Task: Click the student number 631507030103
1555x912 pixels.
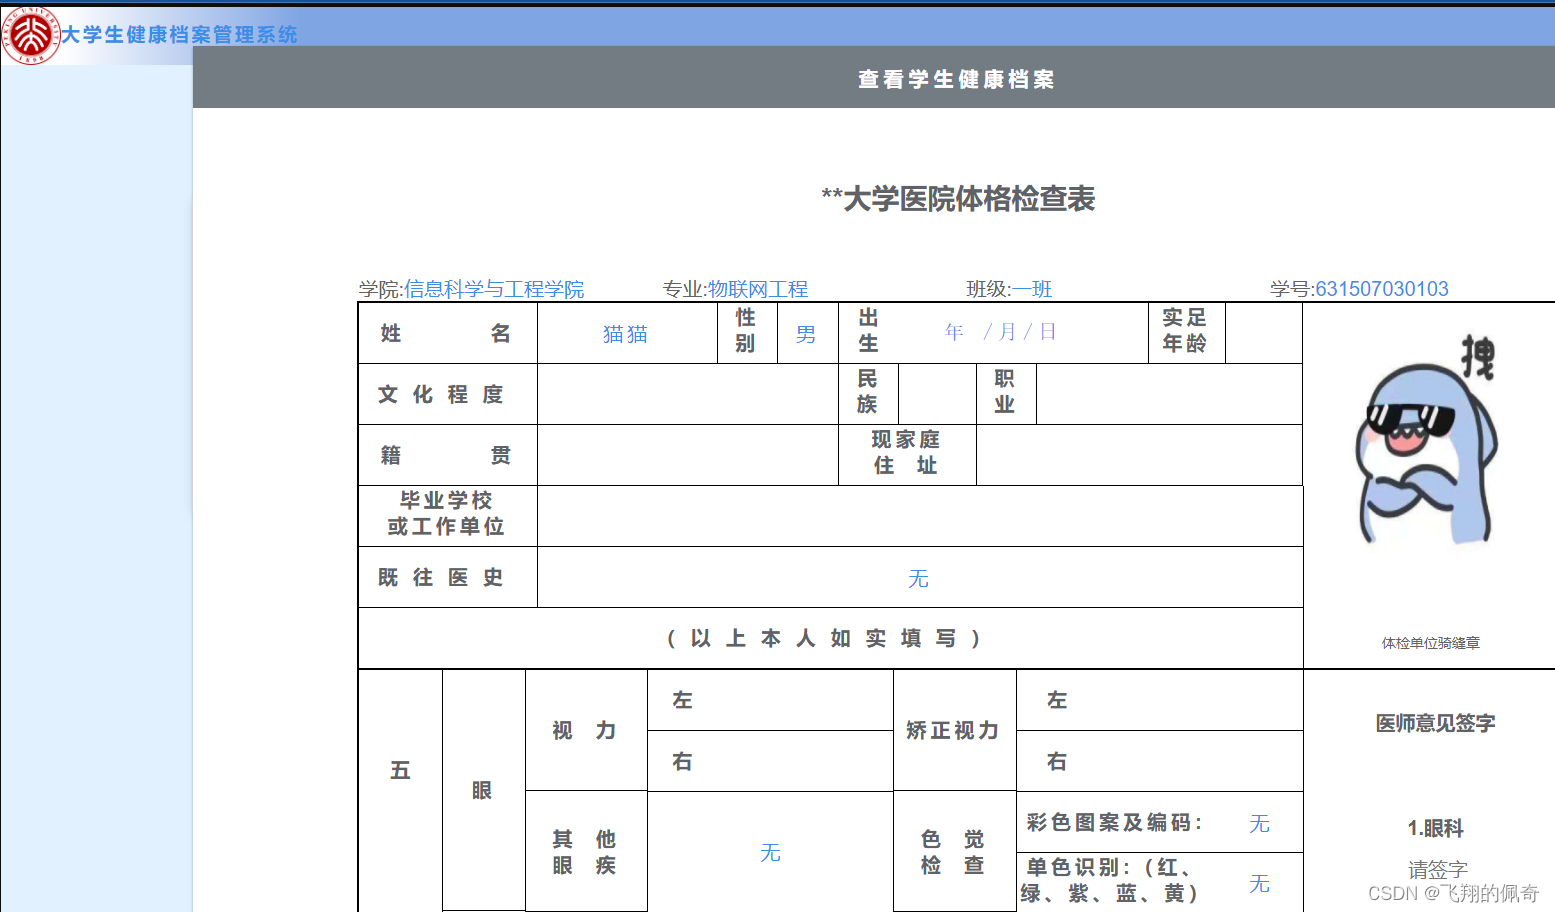Action: 1382,289
